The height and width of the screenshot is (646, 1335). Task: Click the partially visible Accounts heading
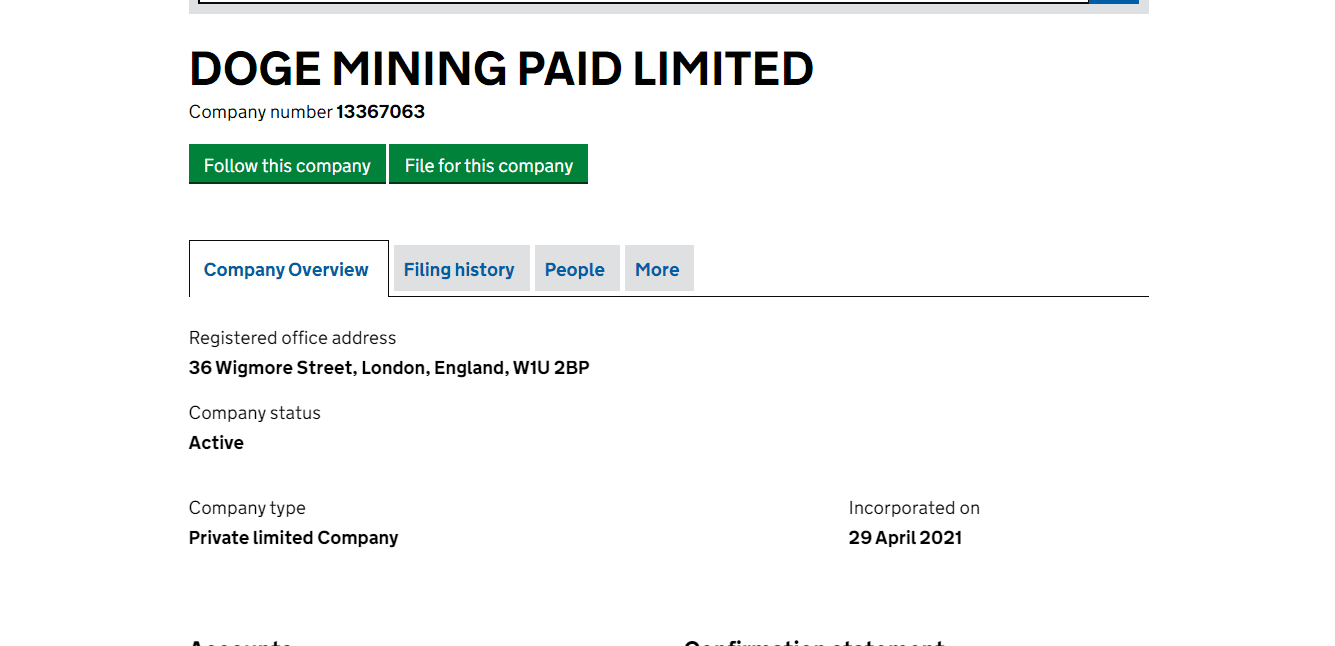coord(240,642)
